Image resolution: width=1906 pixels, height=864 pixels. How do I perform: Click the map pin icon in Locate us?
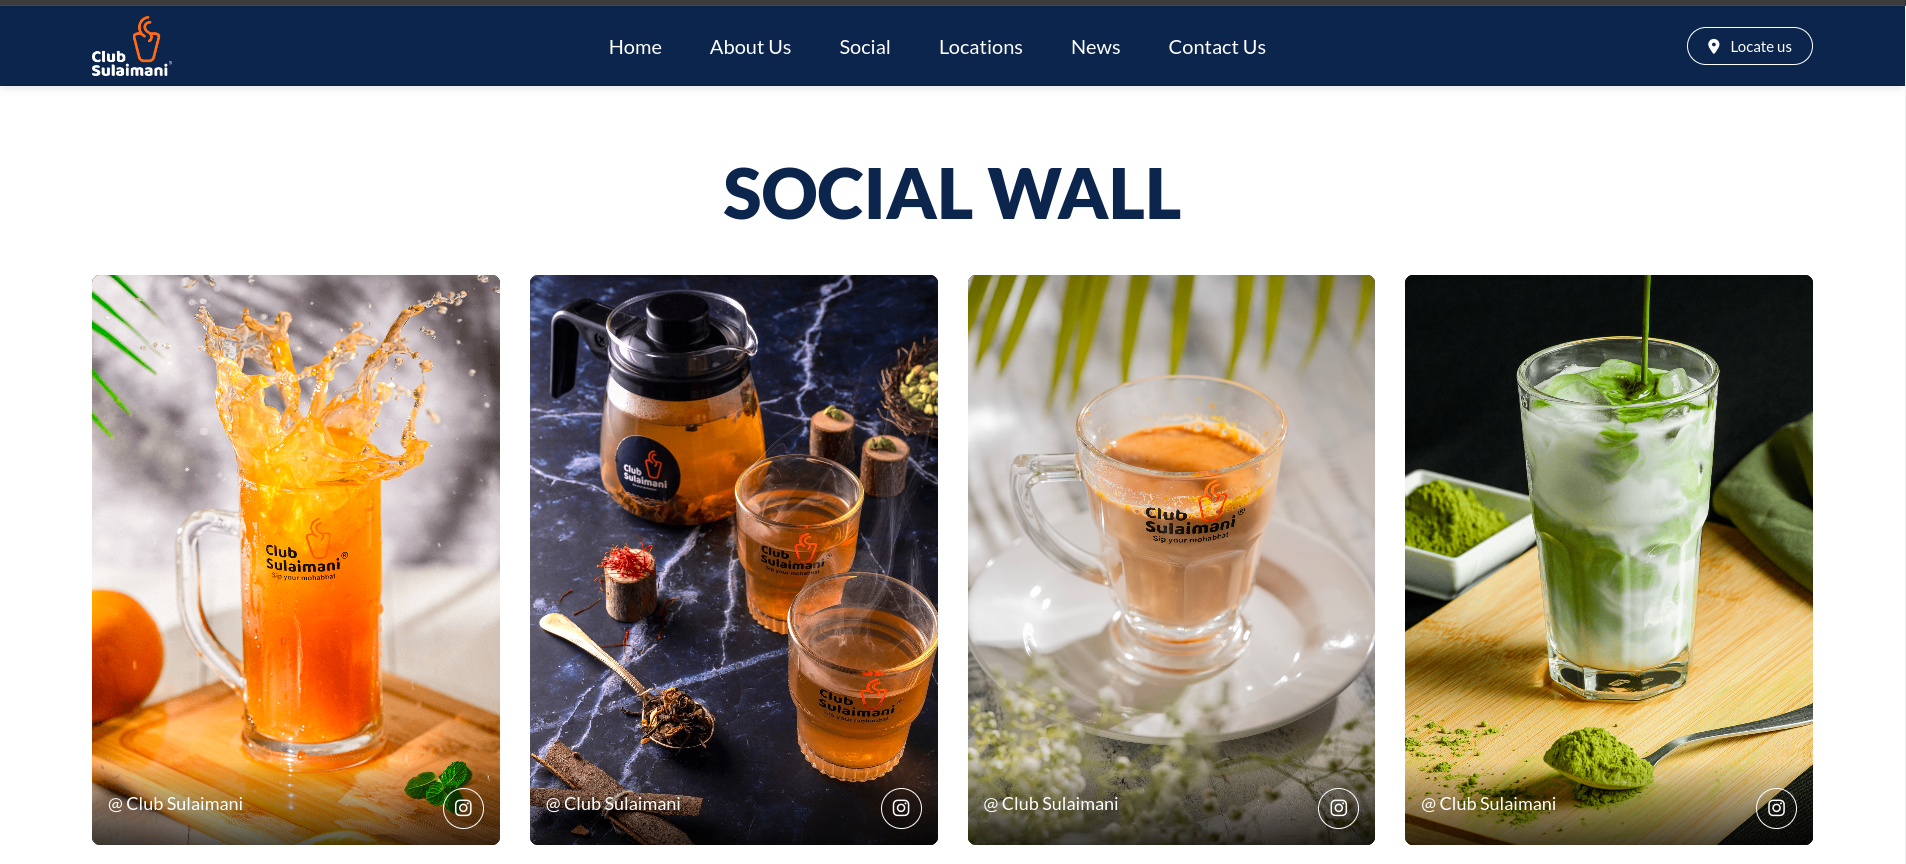[x=1714, y=46]
